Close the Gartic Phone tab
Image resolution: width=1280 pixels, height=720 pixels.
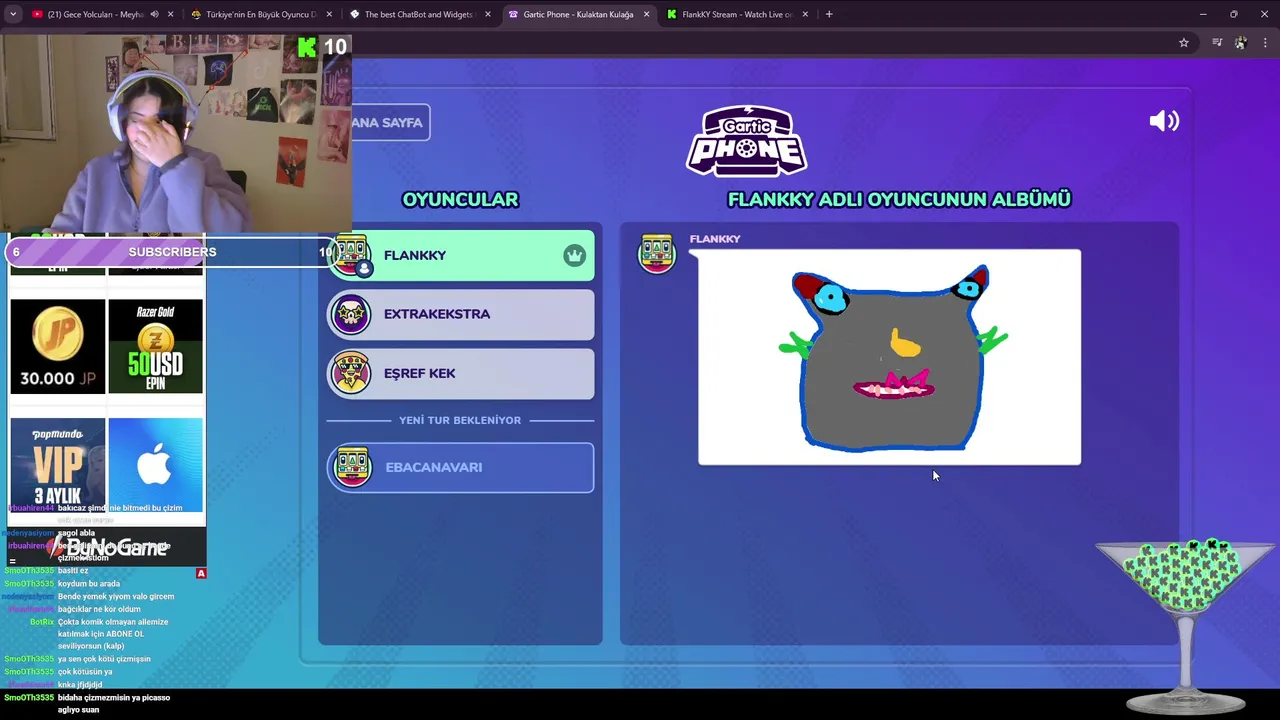pos(646,14)
